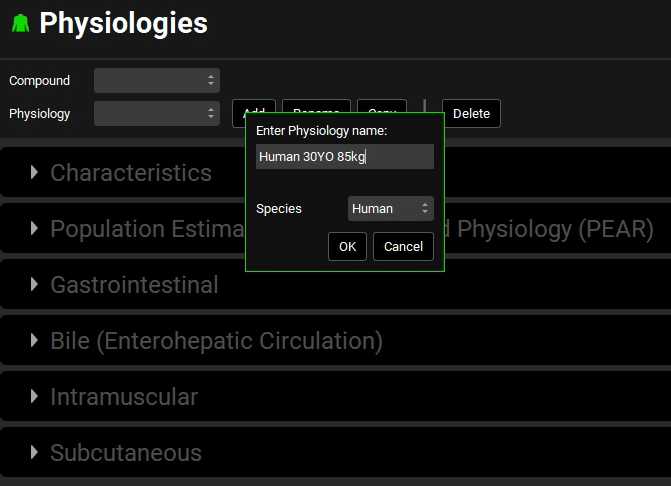Image resolution: width=671 pixels, height=486 pixels.
Task: Expand the Bile (Enterohepatic Circulation) section
Action: pos(216,341)
